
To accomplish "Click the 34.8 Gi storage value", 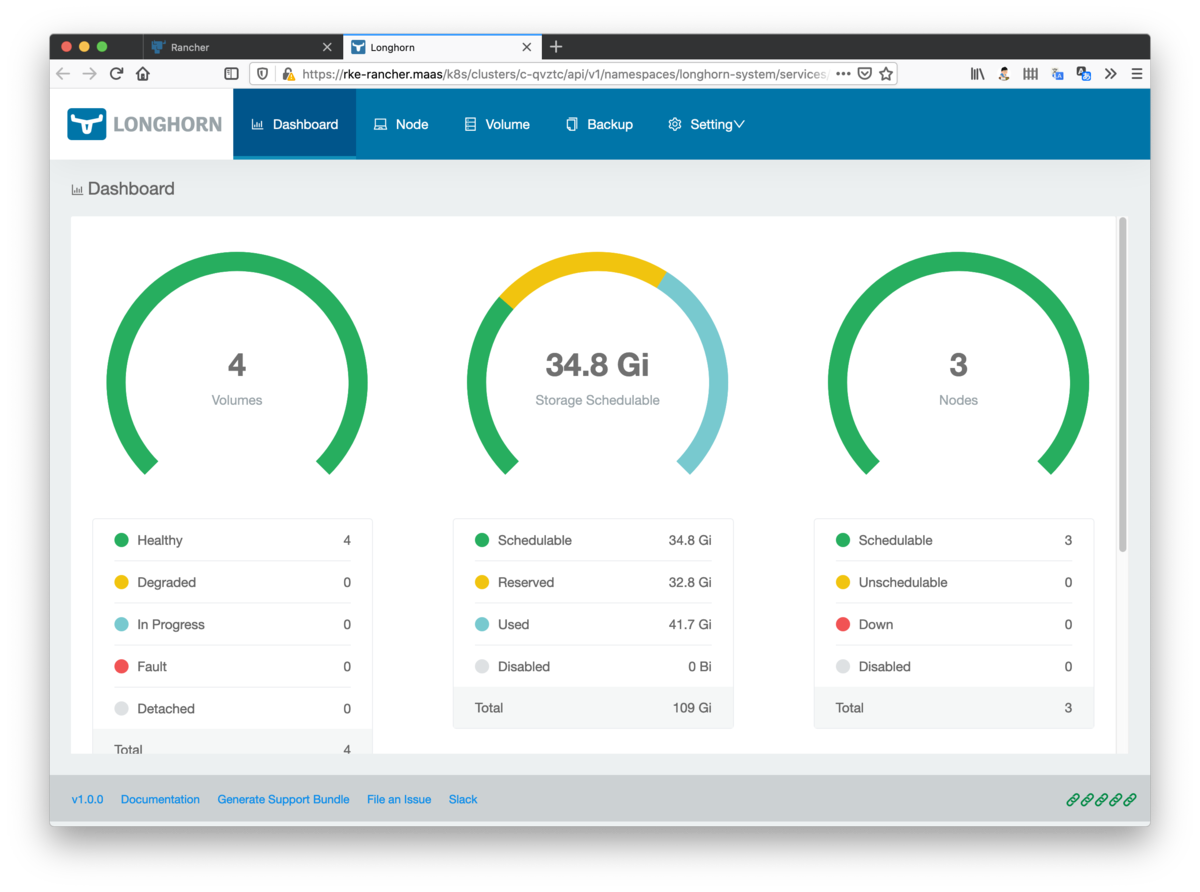I will (597, 365).
